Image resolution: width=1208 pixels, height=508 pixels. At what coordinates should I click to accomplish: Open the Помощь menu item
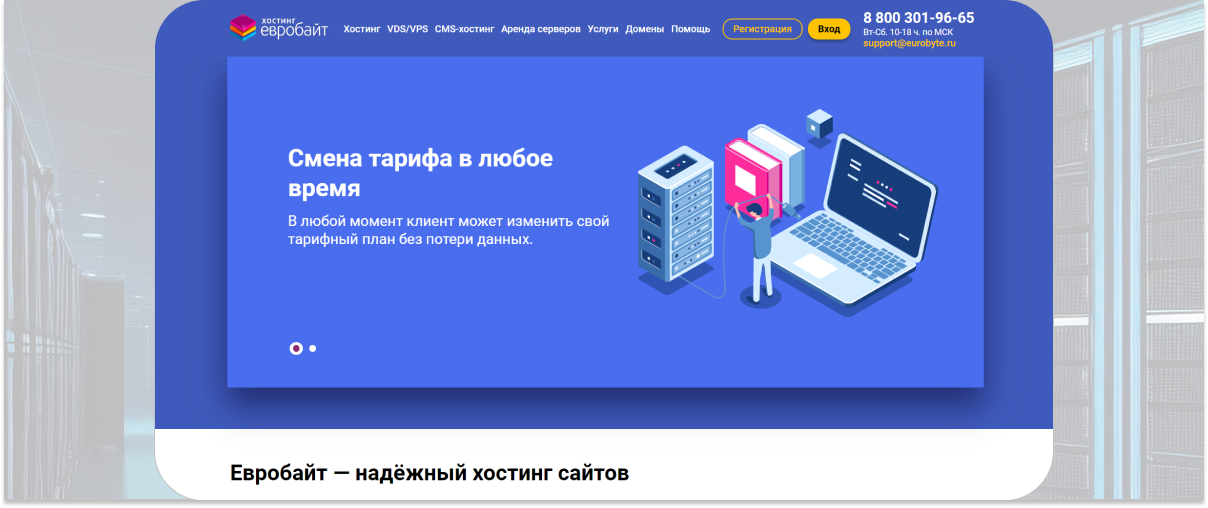pyautogui.click(x=691, y=29)
